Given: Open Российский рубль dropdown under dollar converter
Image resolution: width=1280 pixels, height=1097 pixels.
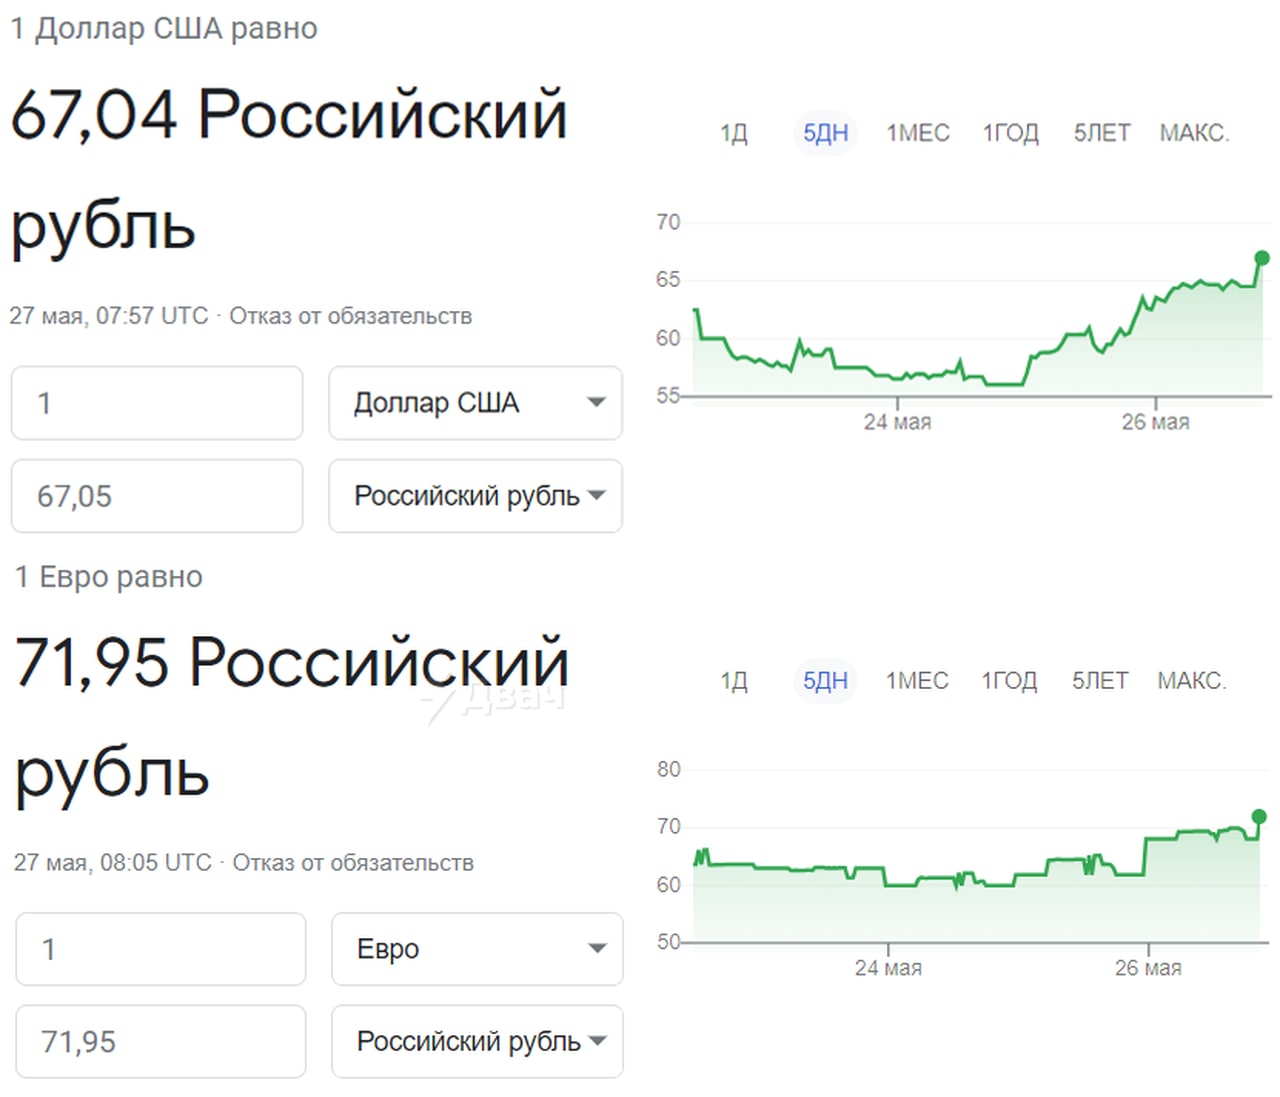Looking at the screenshot, I should coord(475,496).
